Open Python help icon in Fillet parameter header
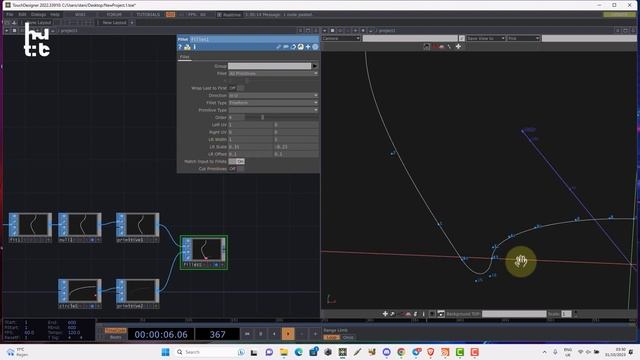The height and width of the screenshot is (360, 640). click(187, 47)
